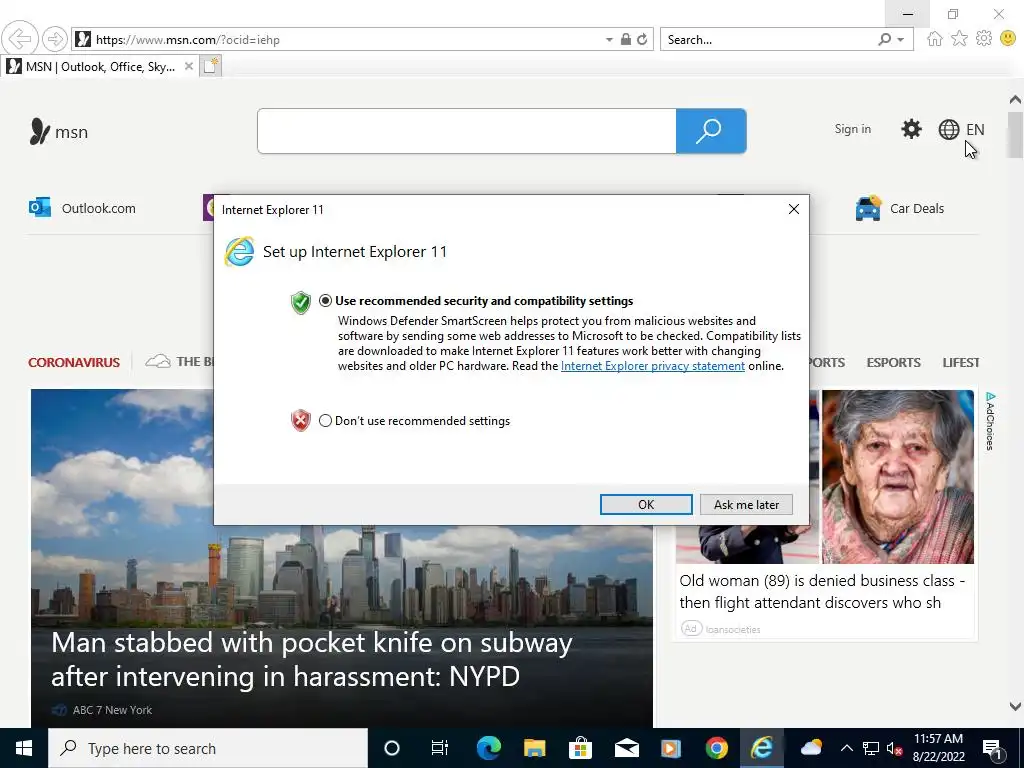This screenshot has height=768, width=1024.
Task: Click the blue MSN search button
Action: (x=711, y=131)
